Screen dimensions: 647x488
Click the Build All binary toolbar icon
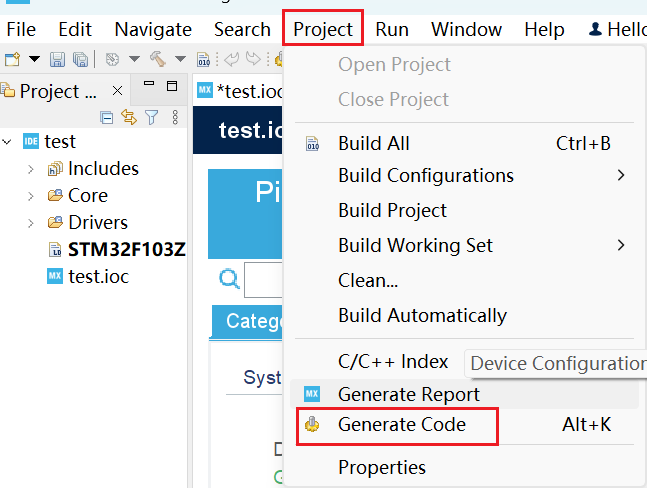pyautogui.click(x=203, y=59)
